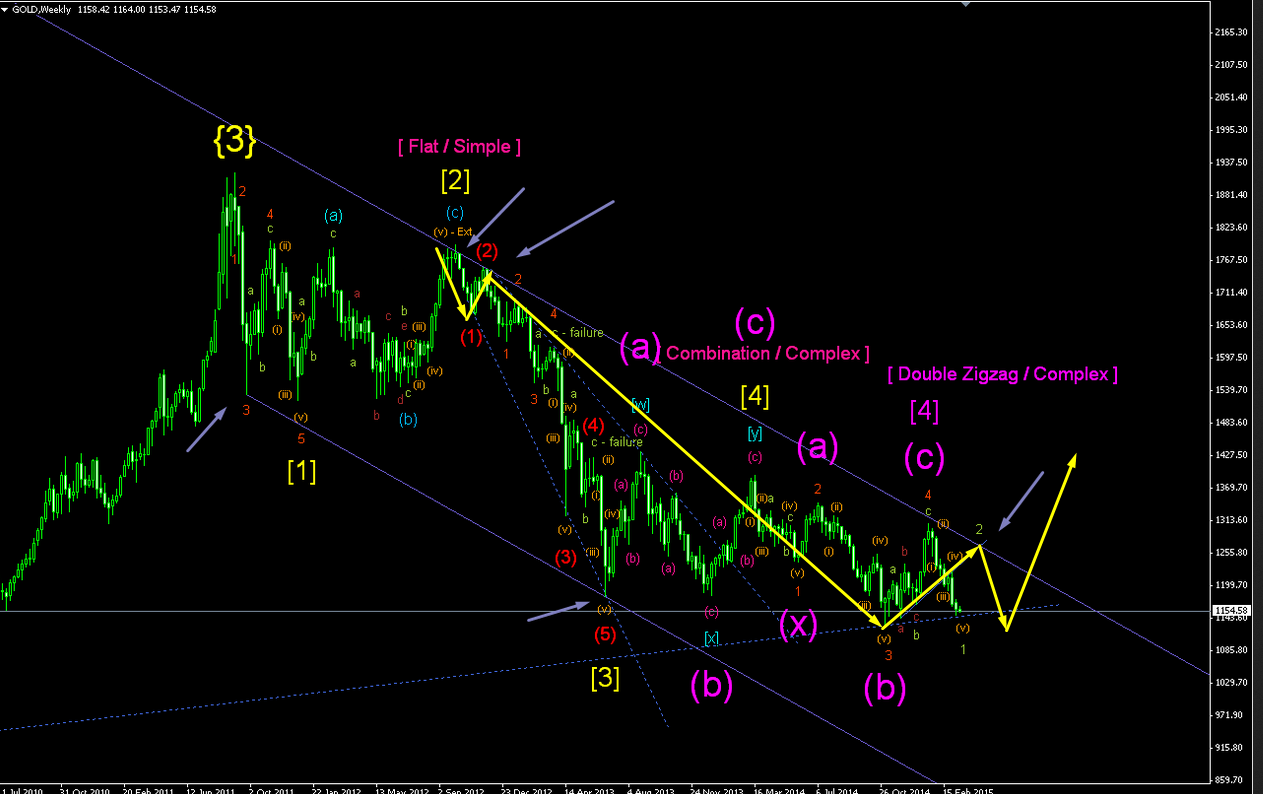The width and height of the screenshot is (1263, 794).
Task: Click the 31 Oct 2010 date on the time axis
Action: tap(84, 790)
